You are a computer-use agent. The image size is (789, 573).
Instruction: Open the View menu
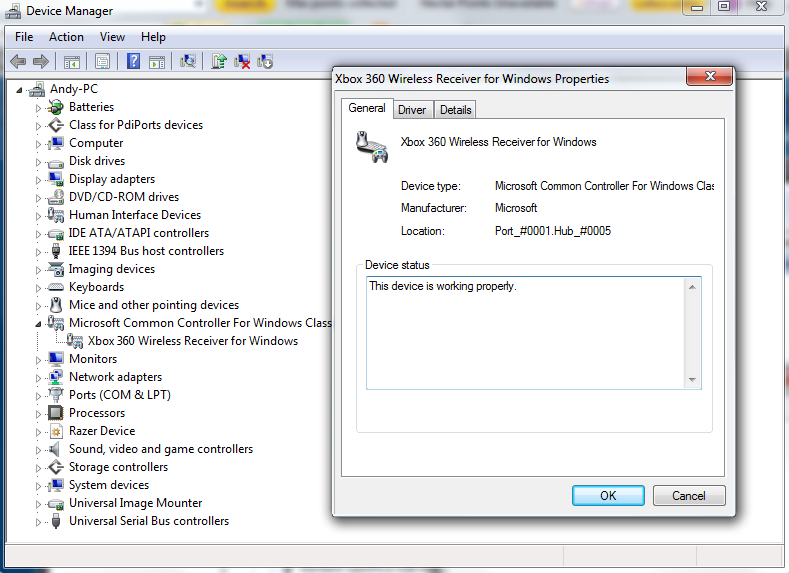click(112, 37)
